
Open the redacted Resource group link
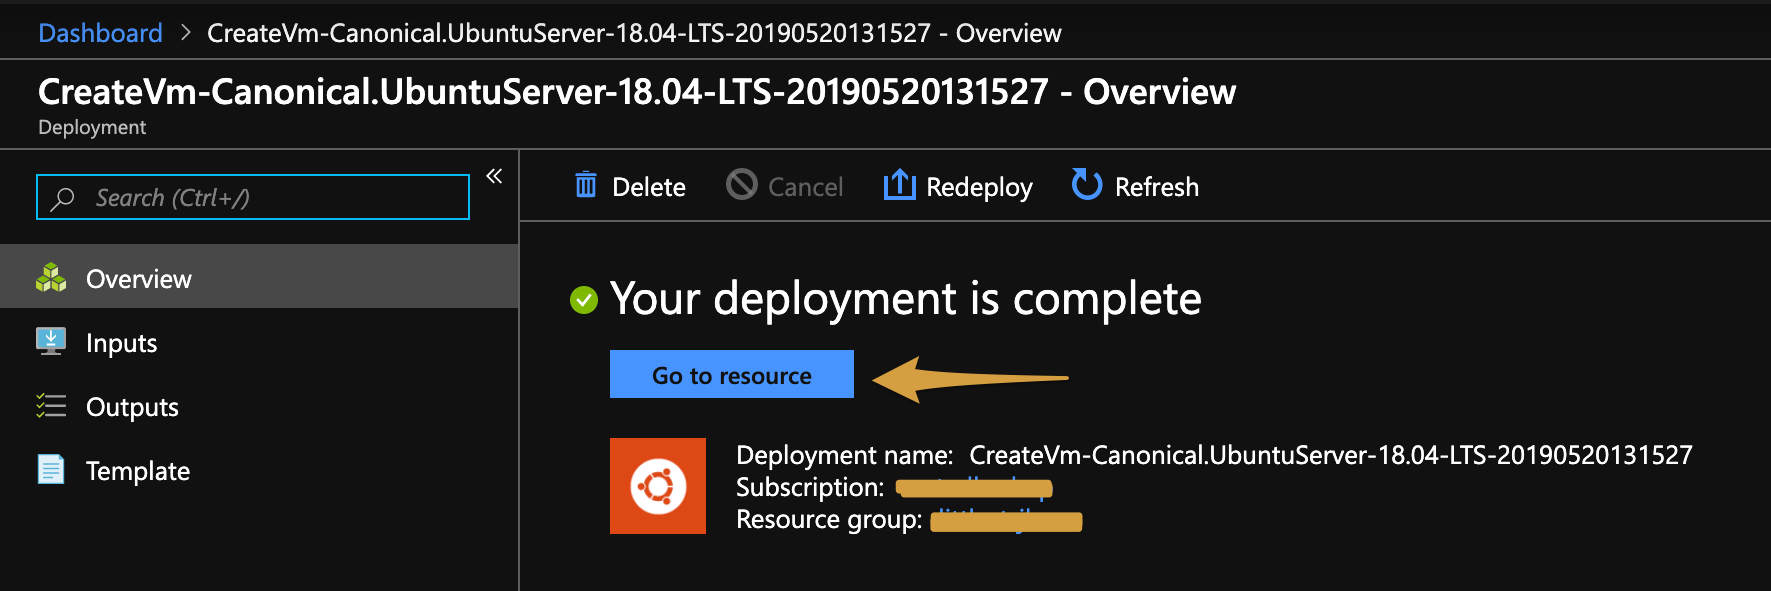(x=1005, y=521)
